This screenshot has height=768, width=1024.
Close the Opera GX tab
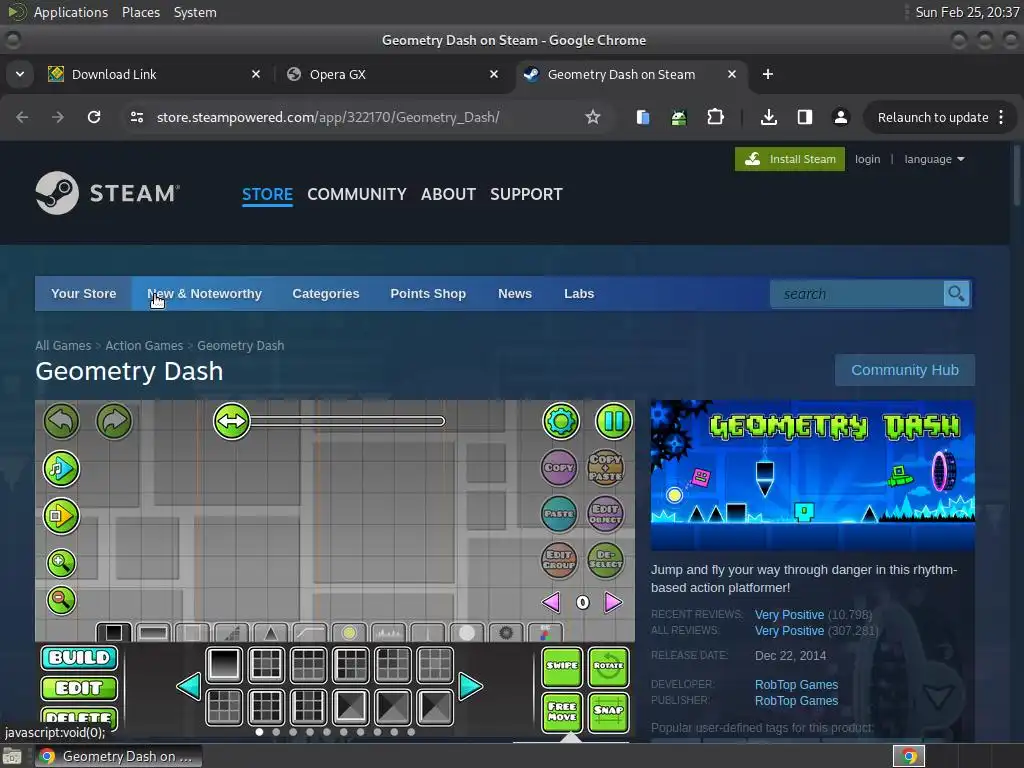[x=494, y=74]
